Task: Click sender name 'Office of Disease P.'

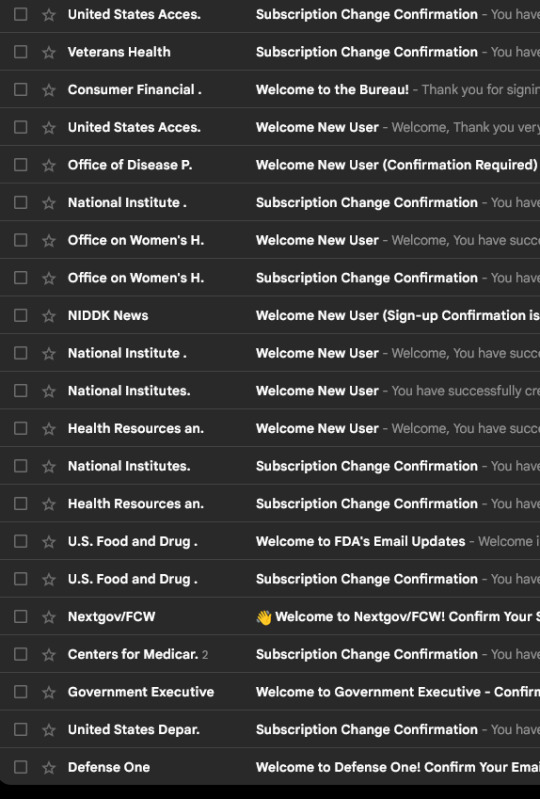Action: click(130, 165)
